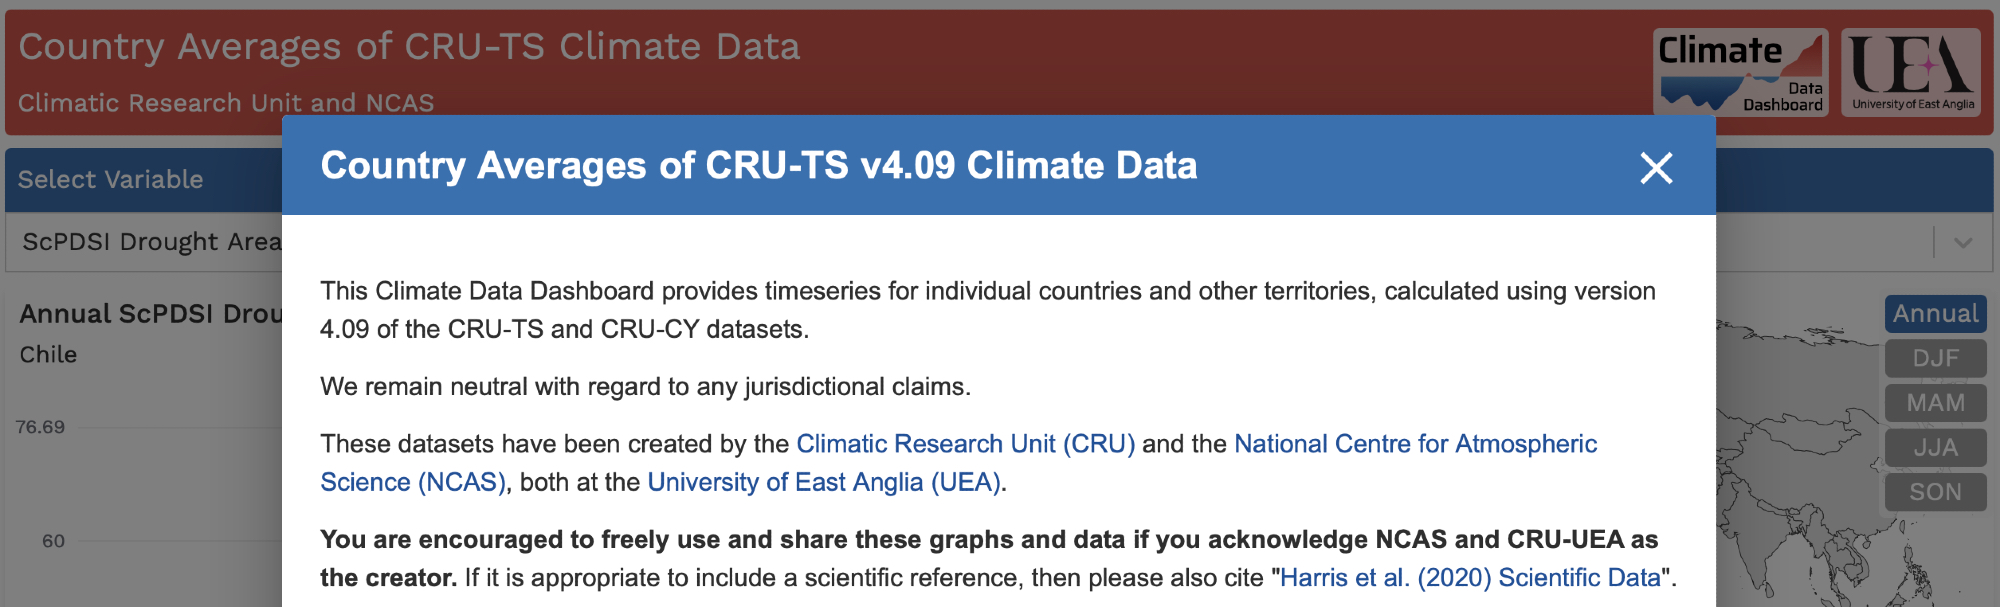The image size is (2000, 607).
Task: Follow the National Centre for Atmospheric Science link
Action: 1415,444
